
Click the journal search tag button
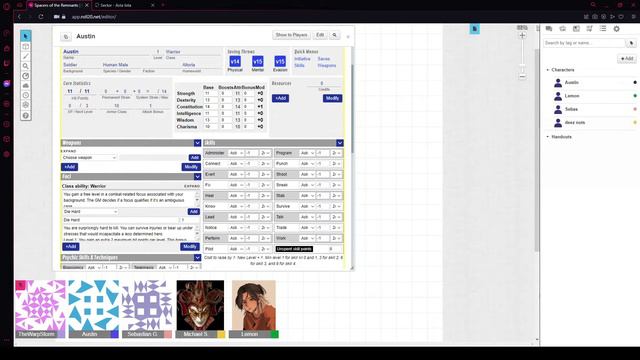tap(631, 43)
